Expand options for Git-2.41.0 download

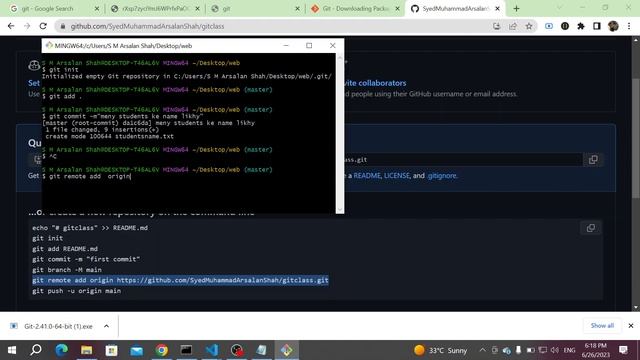click(x=107, y=326)
